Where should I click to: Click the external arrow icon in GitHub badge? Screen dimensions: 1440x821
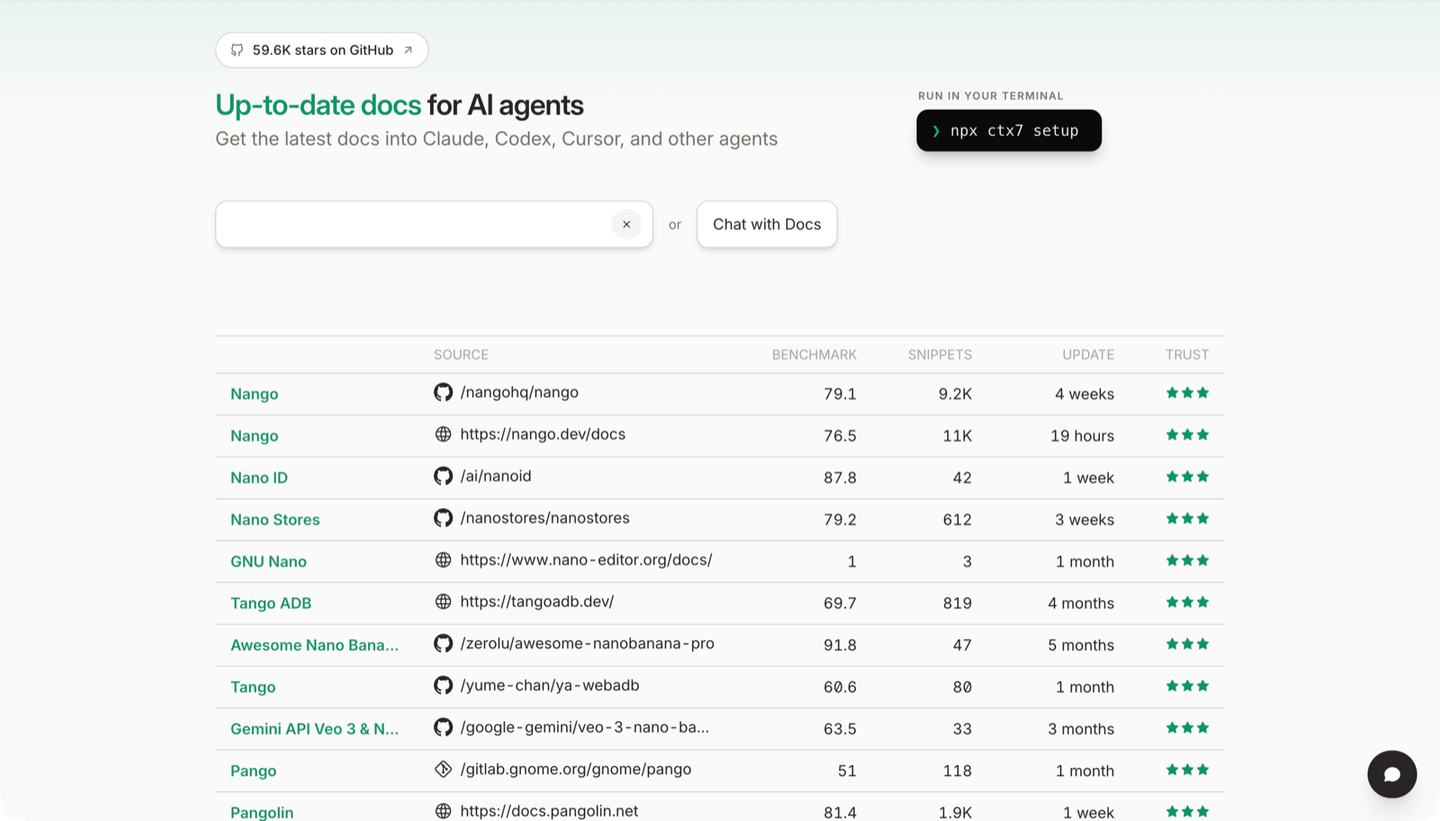(408, 50)
